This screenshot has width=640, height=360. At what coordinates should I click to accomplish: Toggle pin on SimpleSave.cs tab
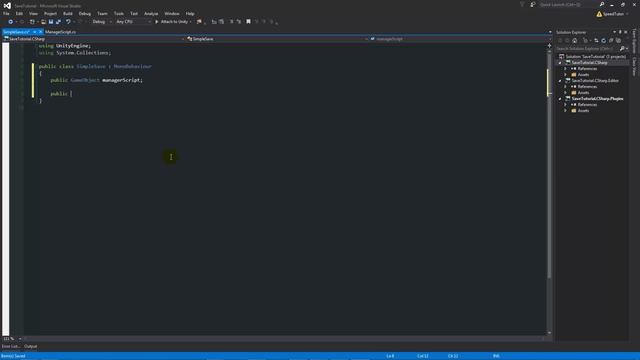coord(35,32)
